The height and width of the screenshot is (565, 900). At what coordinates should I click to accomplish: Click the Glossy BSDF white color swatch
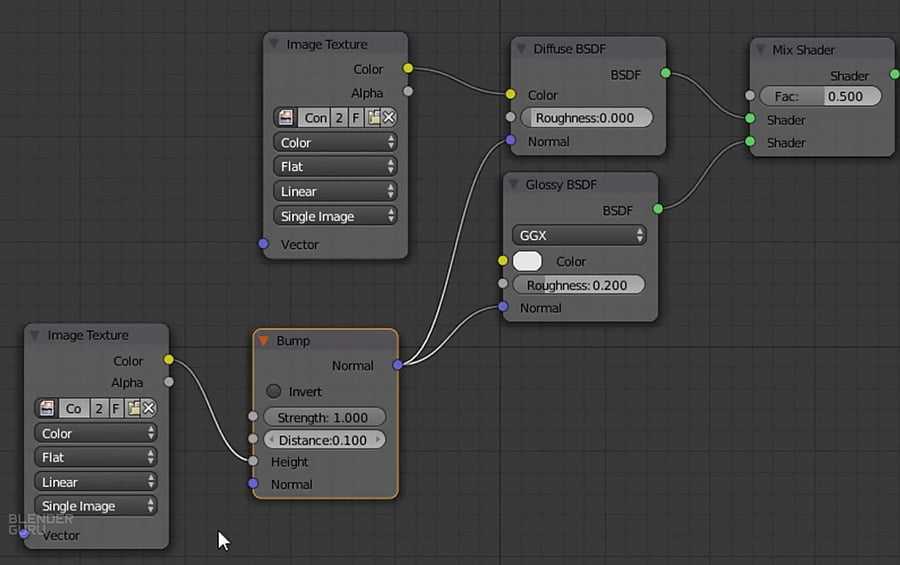click(x=527, y=261)
